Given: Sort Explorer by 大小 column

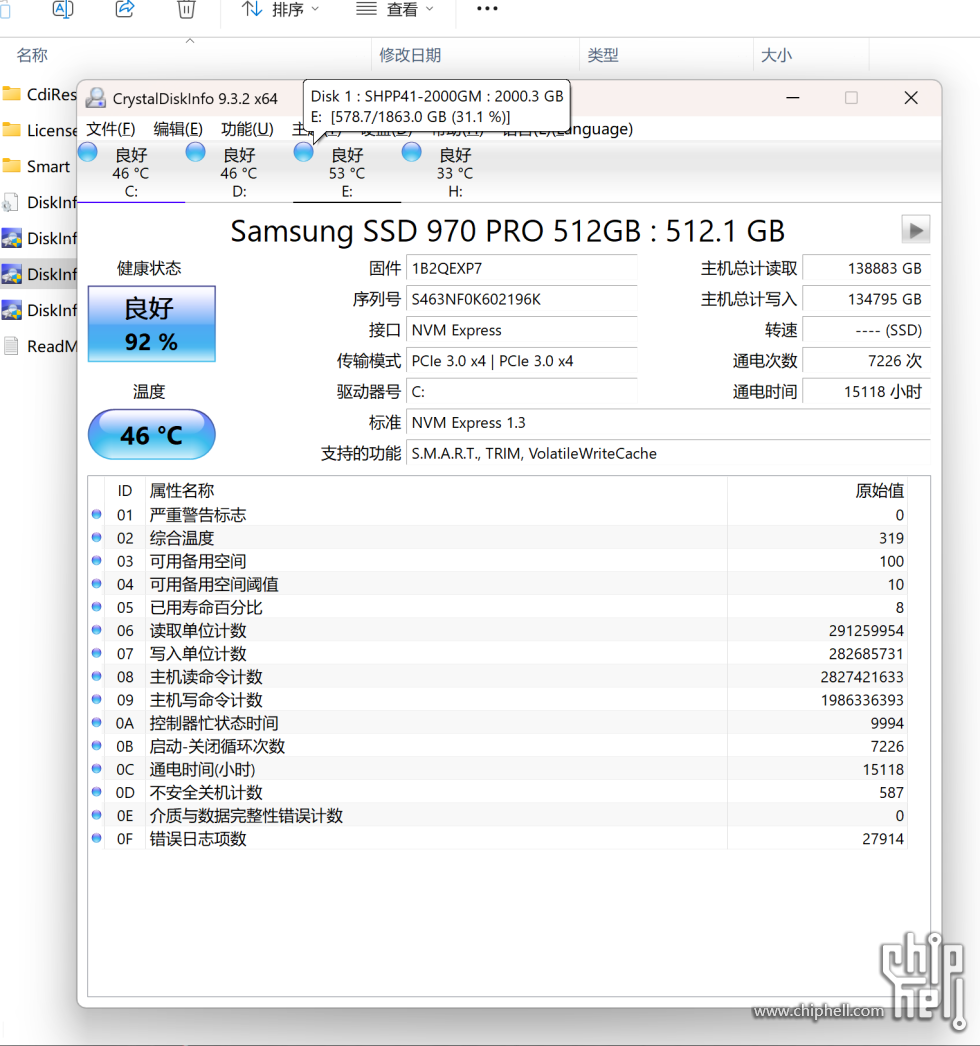Looking at the screenshot, I should tap(777, 55).
